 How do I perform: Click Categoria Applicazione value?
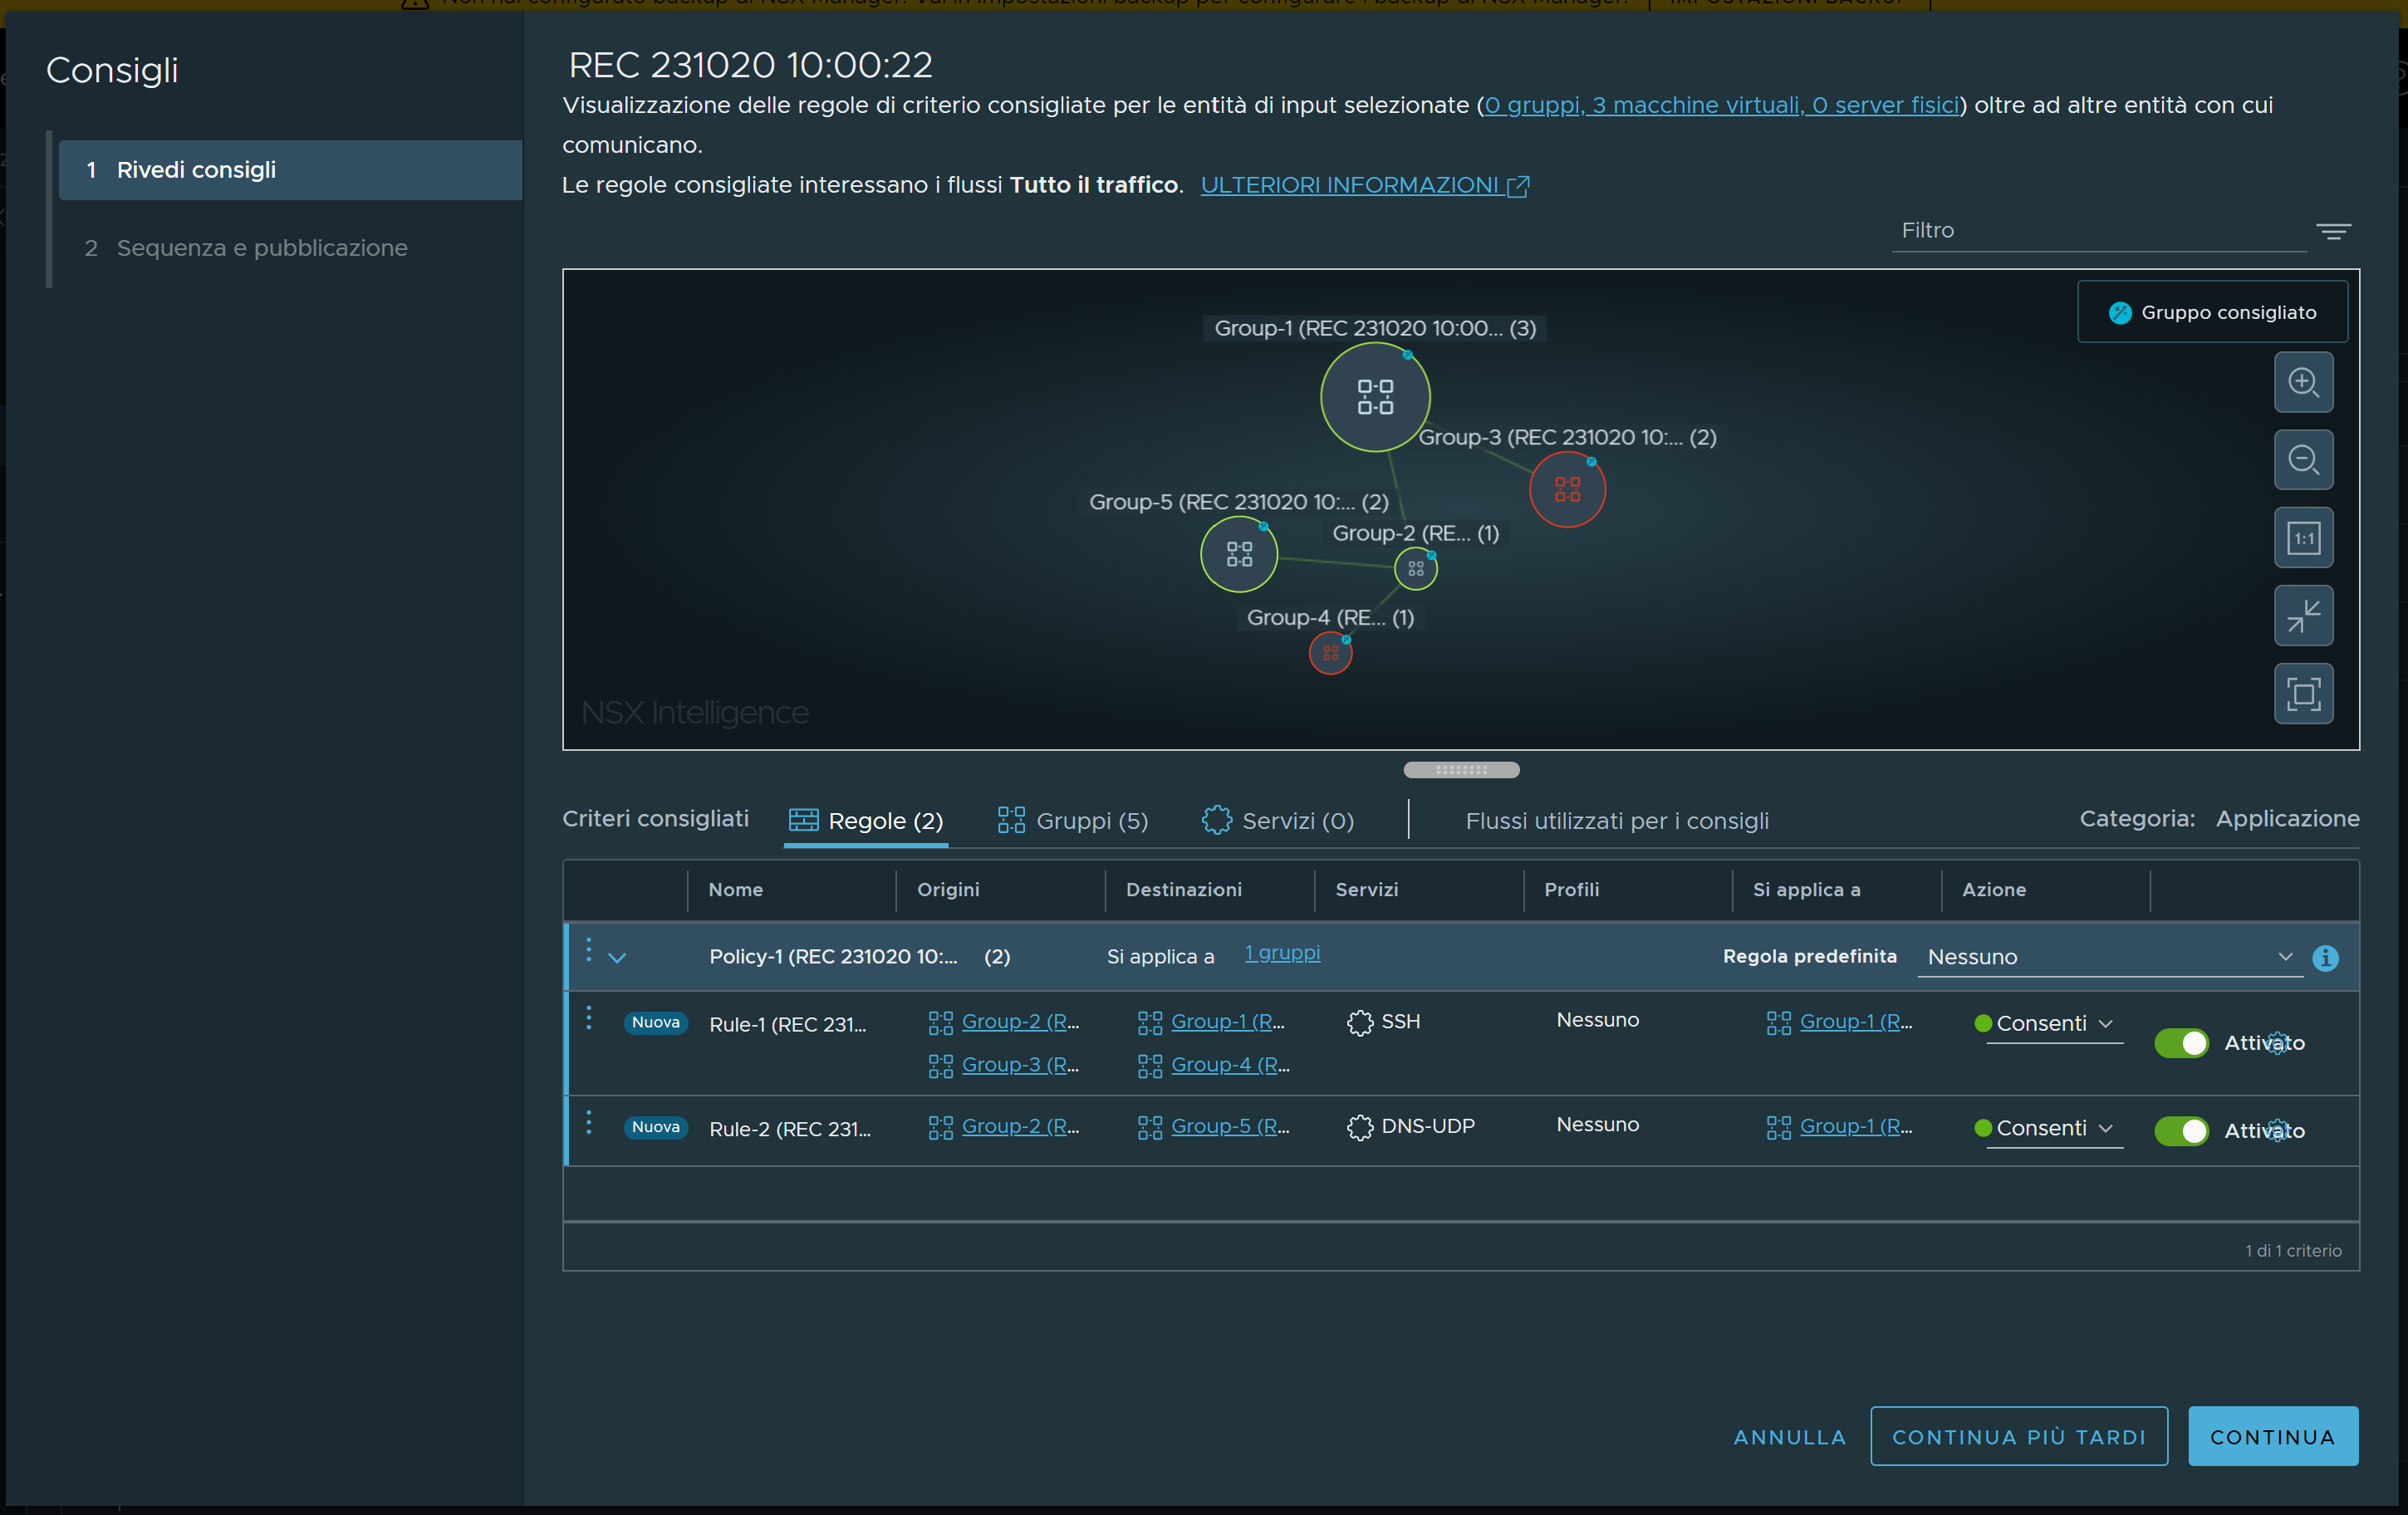coord(2287,819)
